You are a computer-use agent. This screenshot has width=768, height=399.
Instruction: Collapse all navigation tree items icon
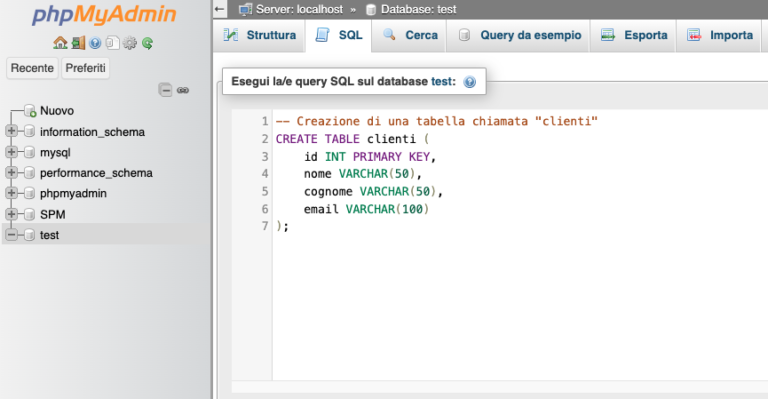[166, 90]
